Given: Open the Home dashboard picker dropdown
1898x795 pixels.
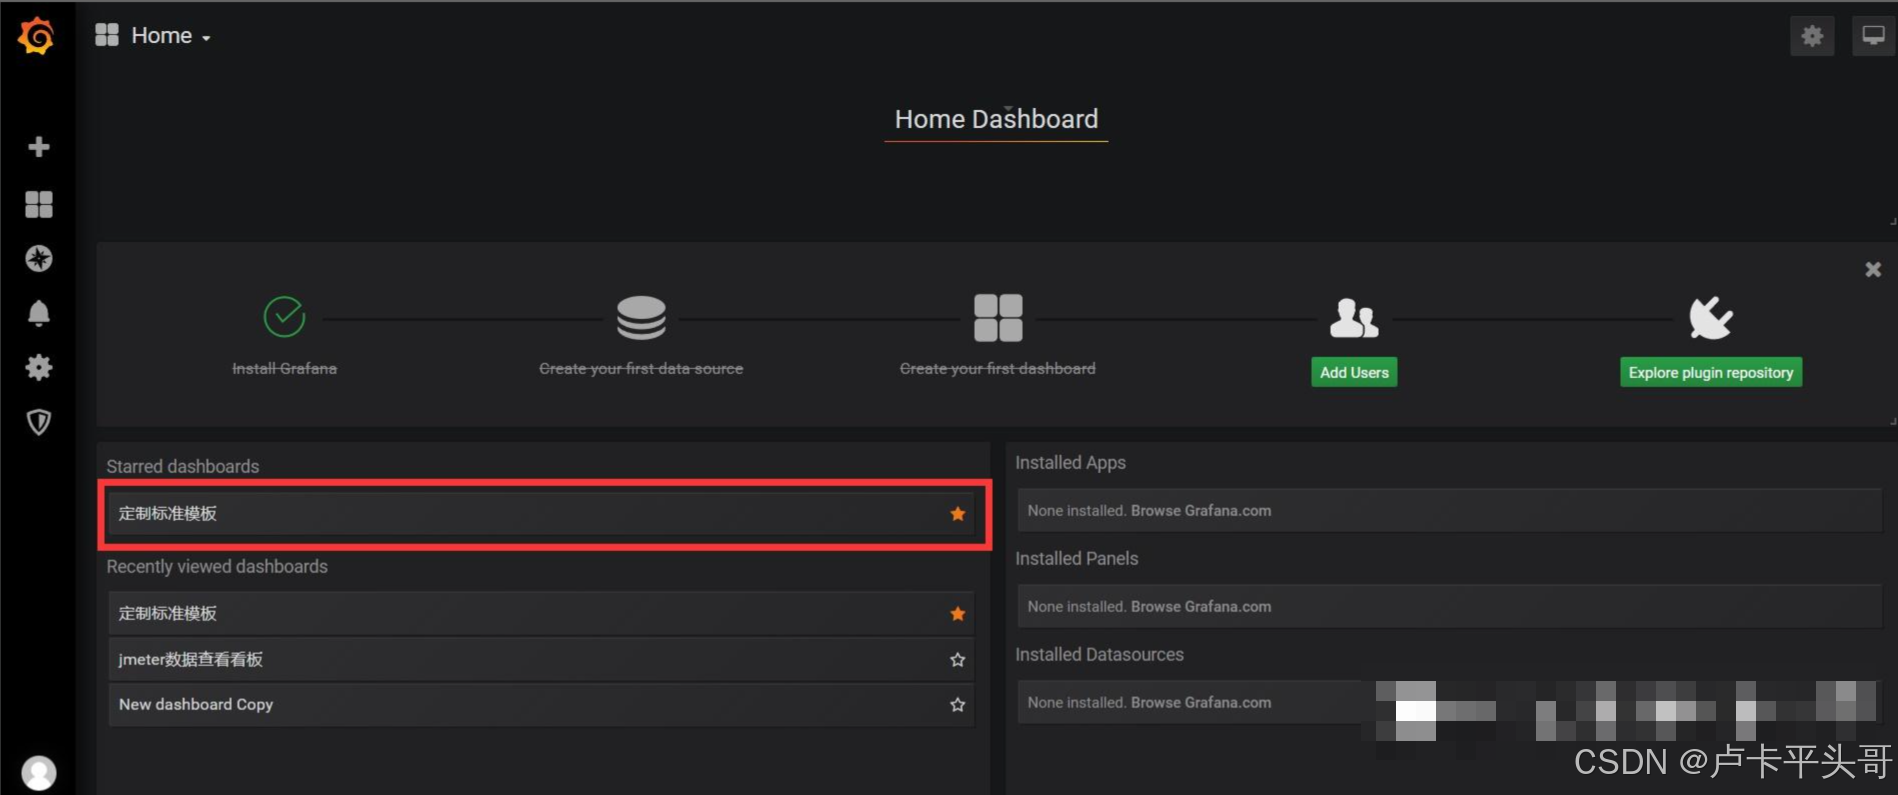Looking at the screenshot, I should [153, 36].
